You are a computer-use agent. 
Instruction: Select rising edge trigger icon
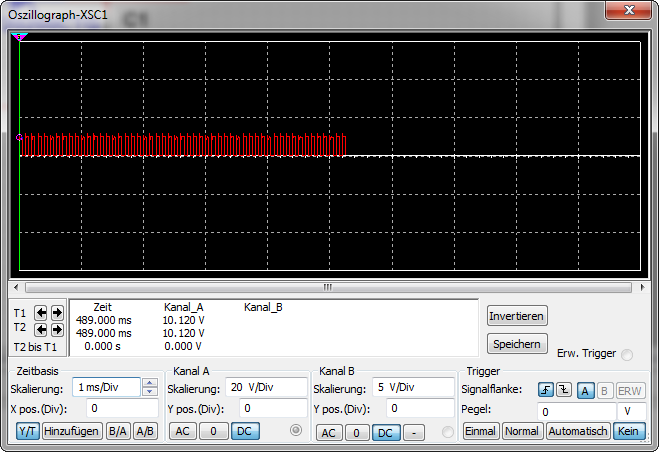[546, 390]
